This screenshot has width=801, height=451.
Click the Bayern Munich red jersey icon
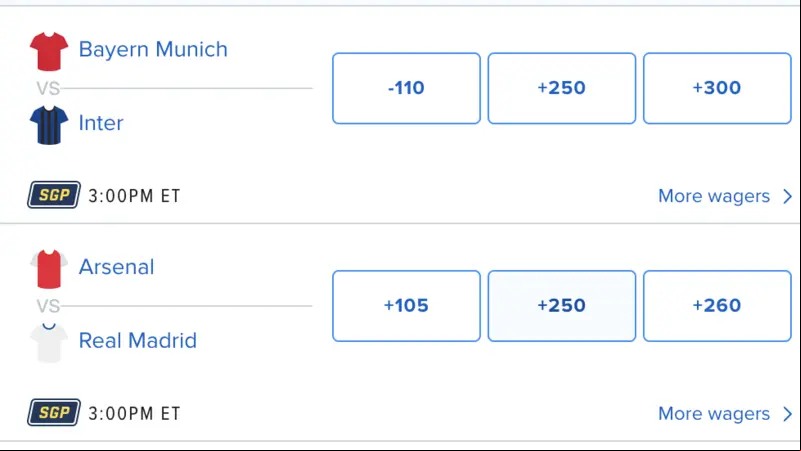49,51
